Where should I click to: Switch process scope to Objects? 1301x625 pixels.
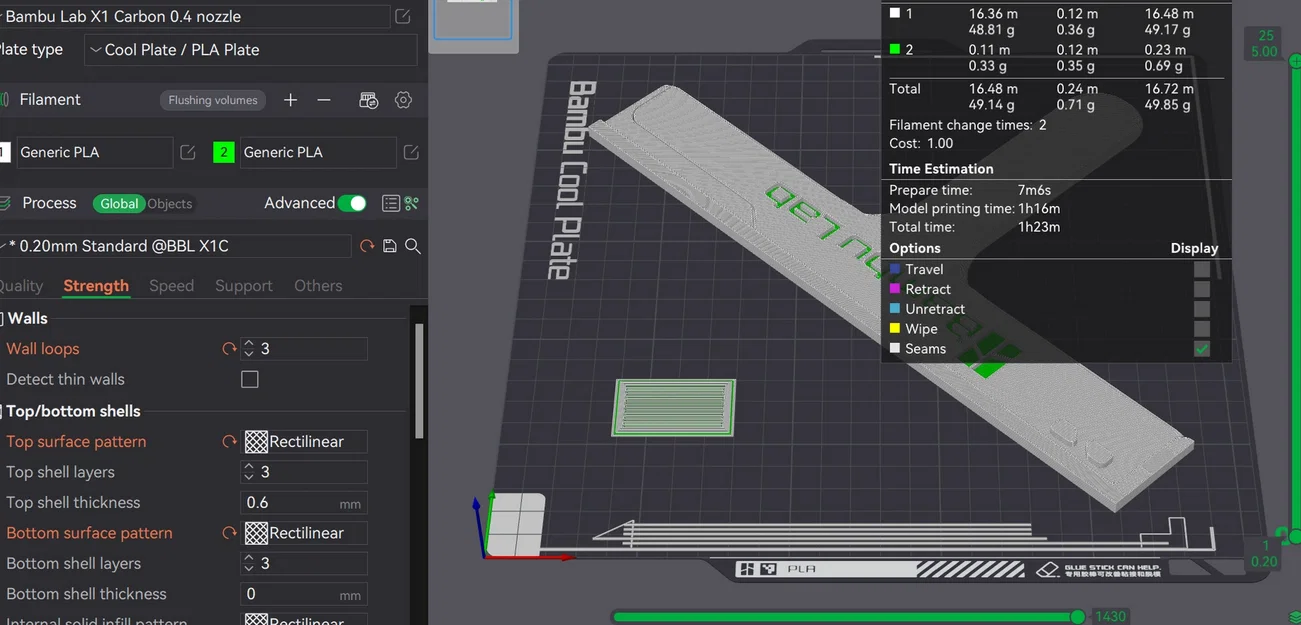click(170, 204)
